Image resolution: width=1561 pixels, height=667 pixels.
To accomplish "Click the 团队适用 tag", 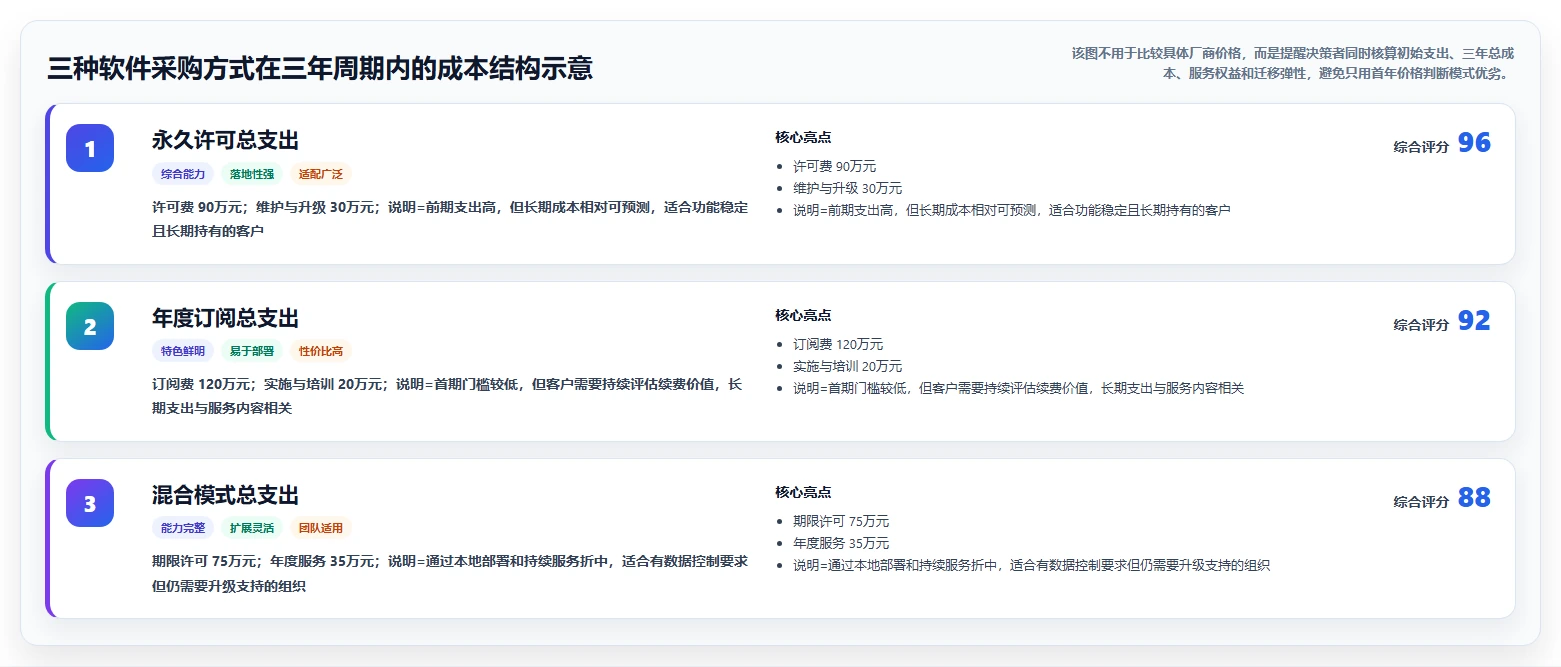I will (321, 528).
